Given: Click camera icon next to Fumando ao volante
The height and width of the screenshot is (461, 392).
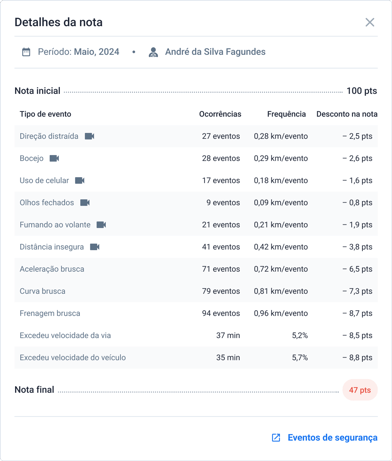Looking at the screenshot, I should point(101,225).
